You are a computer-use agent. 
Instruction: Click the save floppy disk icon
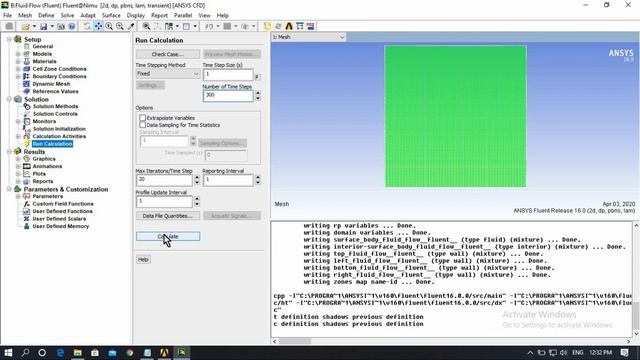coord(43,27)
